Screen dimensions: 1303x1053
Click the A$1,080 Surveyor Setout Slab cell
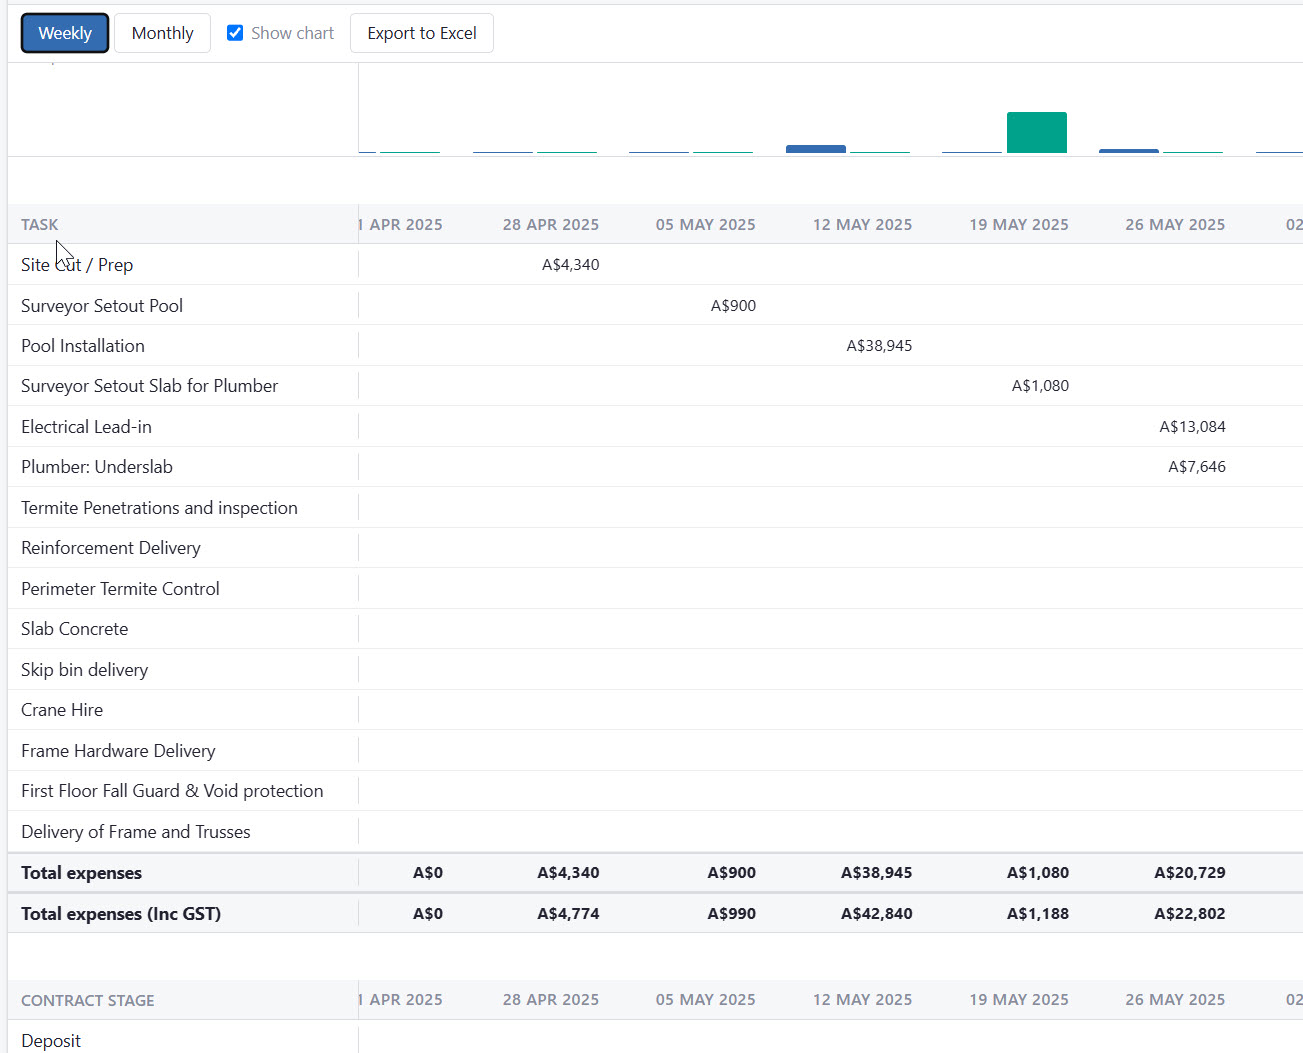(1040, 386)
